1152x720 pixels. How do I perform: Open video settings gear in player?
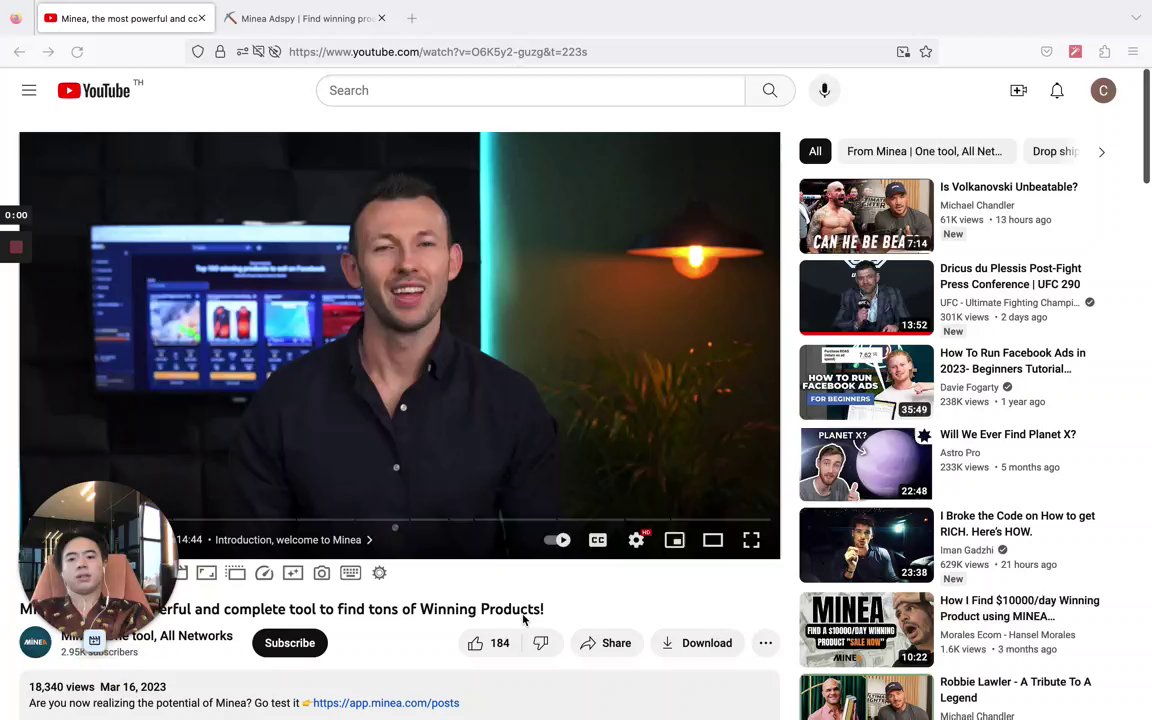pyautogui.click(x=636, y=540)
